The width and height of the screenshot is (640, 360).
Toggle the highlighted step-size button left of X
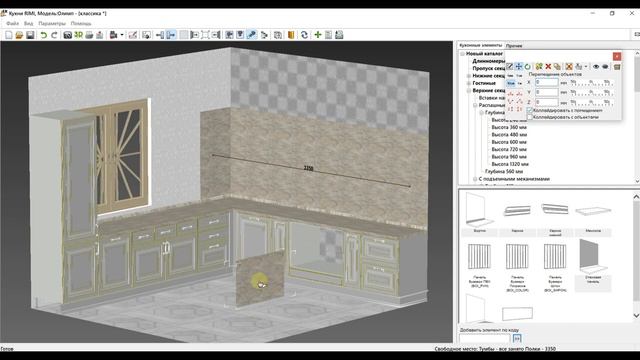click(x=511, y=83)
